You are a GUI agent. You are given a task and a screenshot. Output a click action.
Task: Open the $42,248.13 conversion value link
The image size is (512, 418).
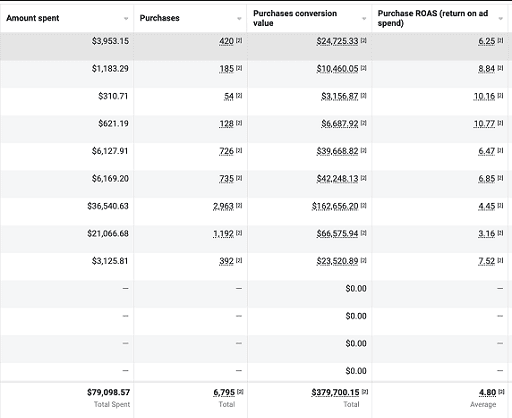[337, 179]
